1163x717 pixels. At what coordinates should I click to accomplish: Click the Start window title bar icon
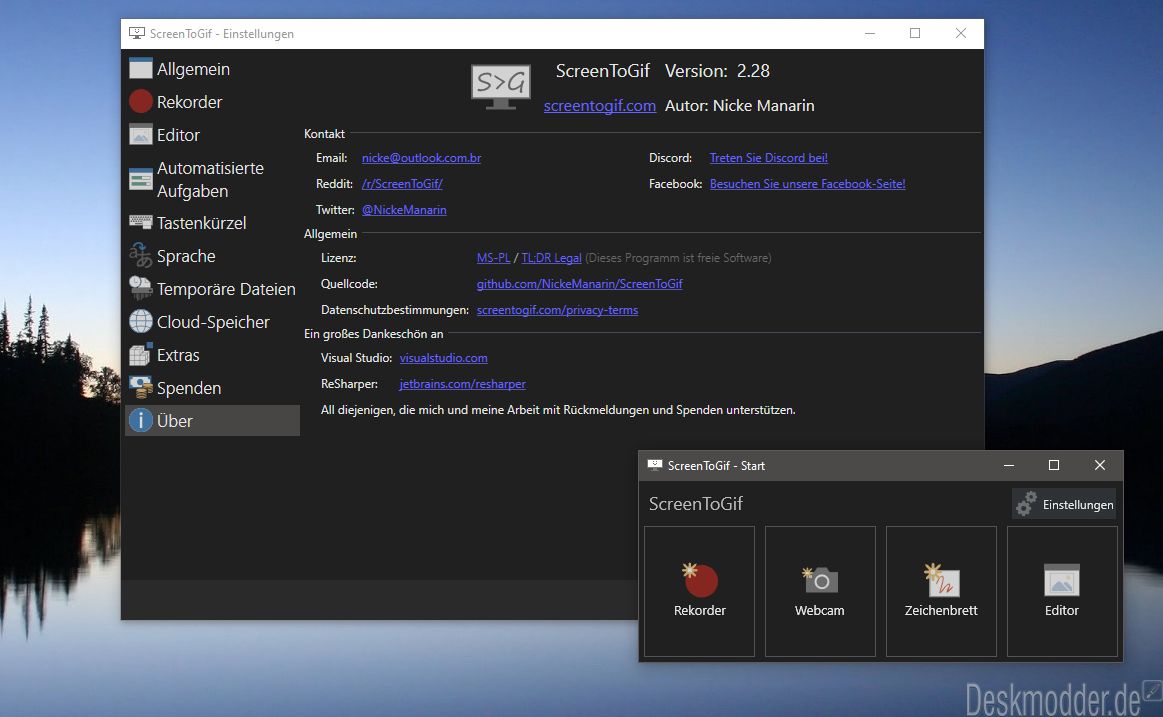pyautogui.click(x=654, y=465)
